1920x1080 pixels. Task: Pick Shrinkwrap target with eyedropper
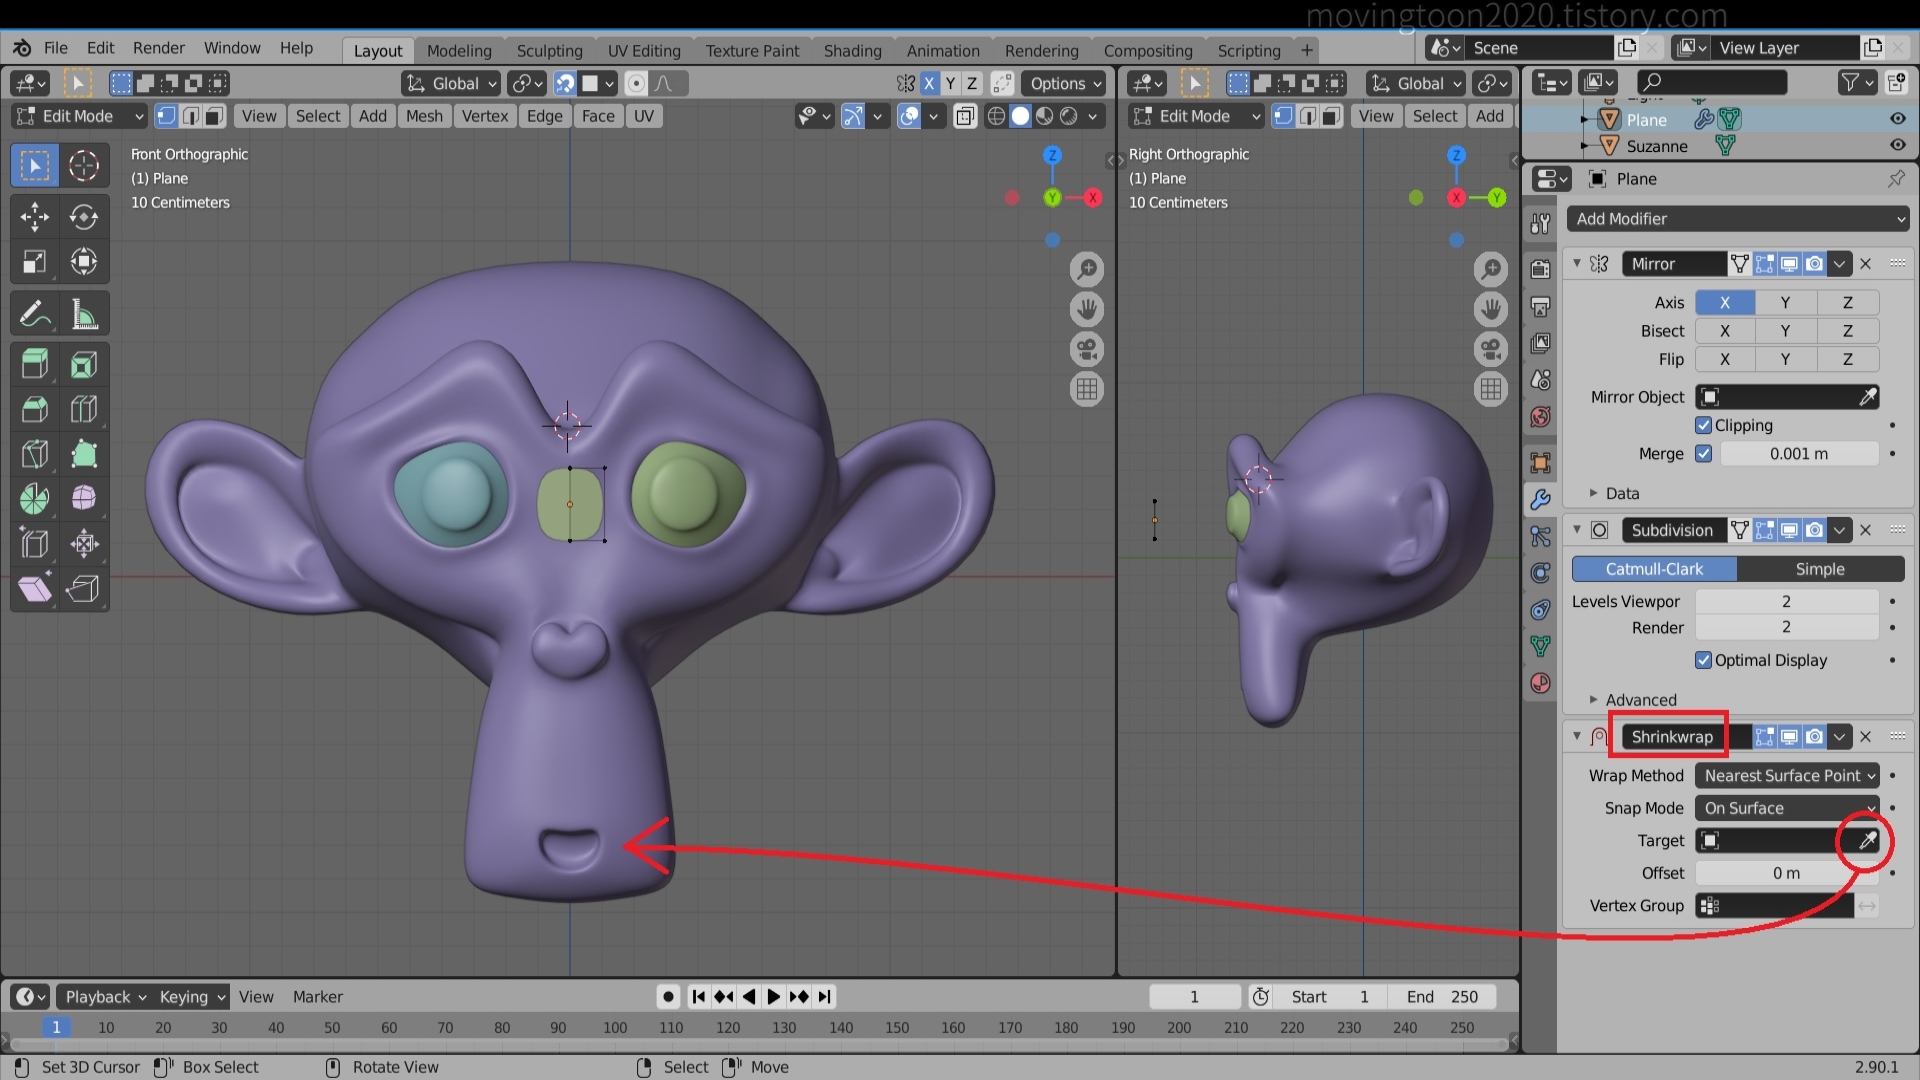(1867, 841)
